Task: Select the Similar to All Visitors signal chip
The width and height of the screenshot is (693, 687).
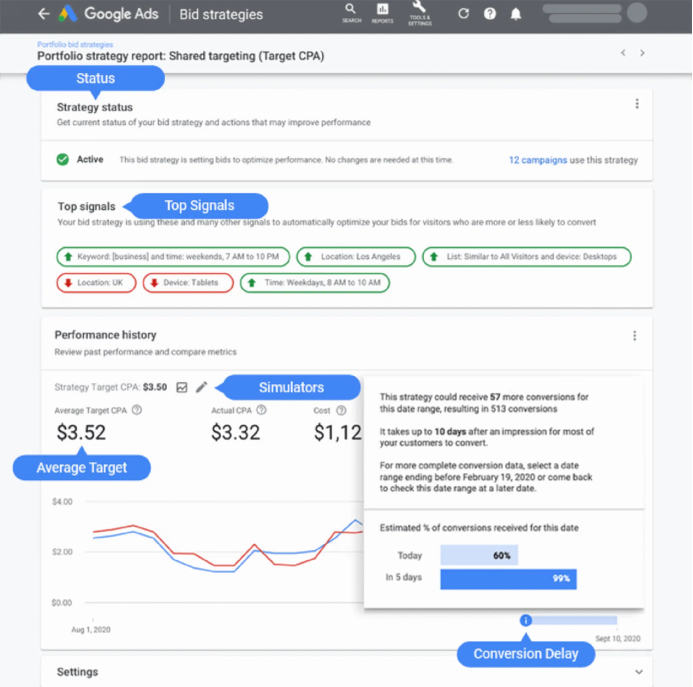Action: click(527, 257)
